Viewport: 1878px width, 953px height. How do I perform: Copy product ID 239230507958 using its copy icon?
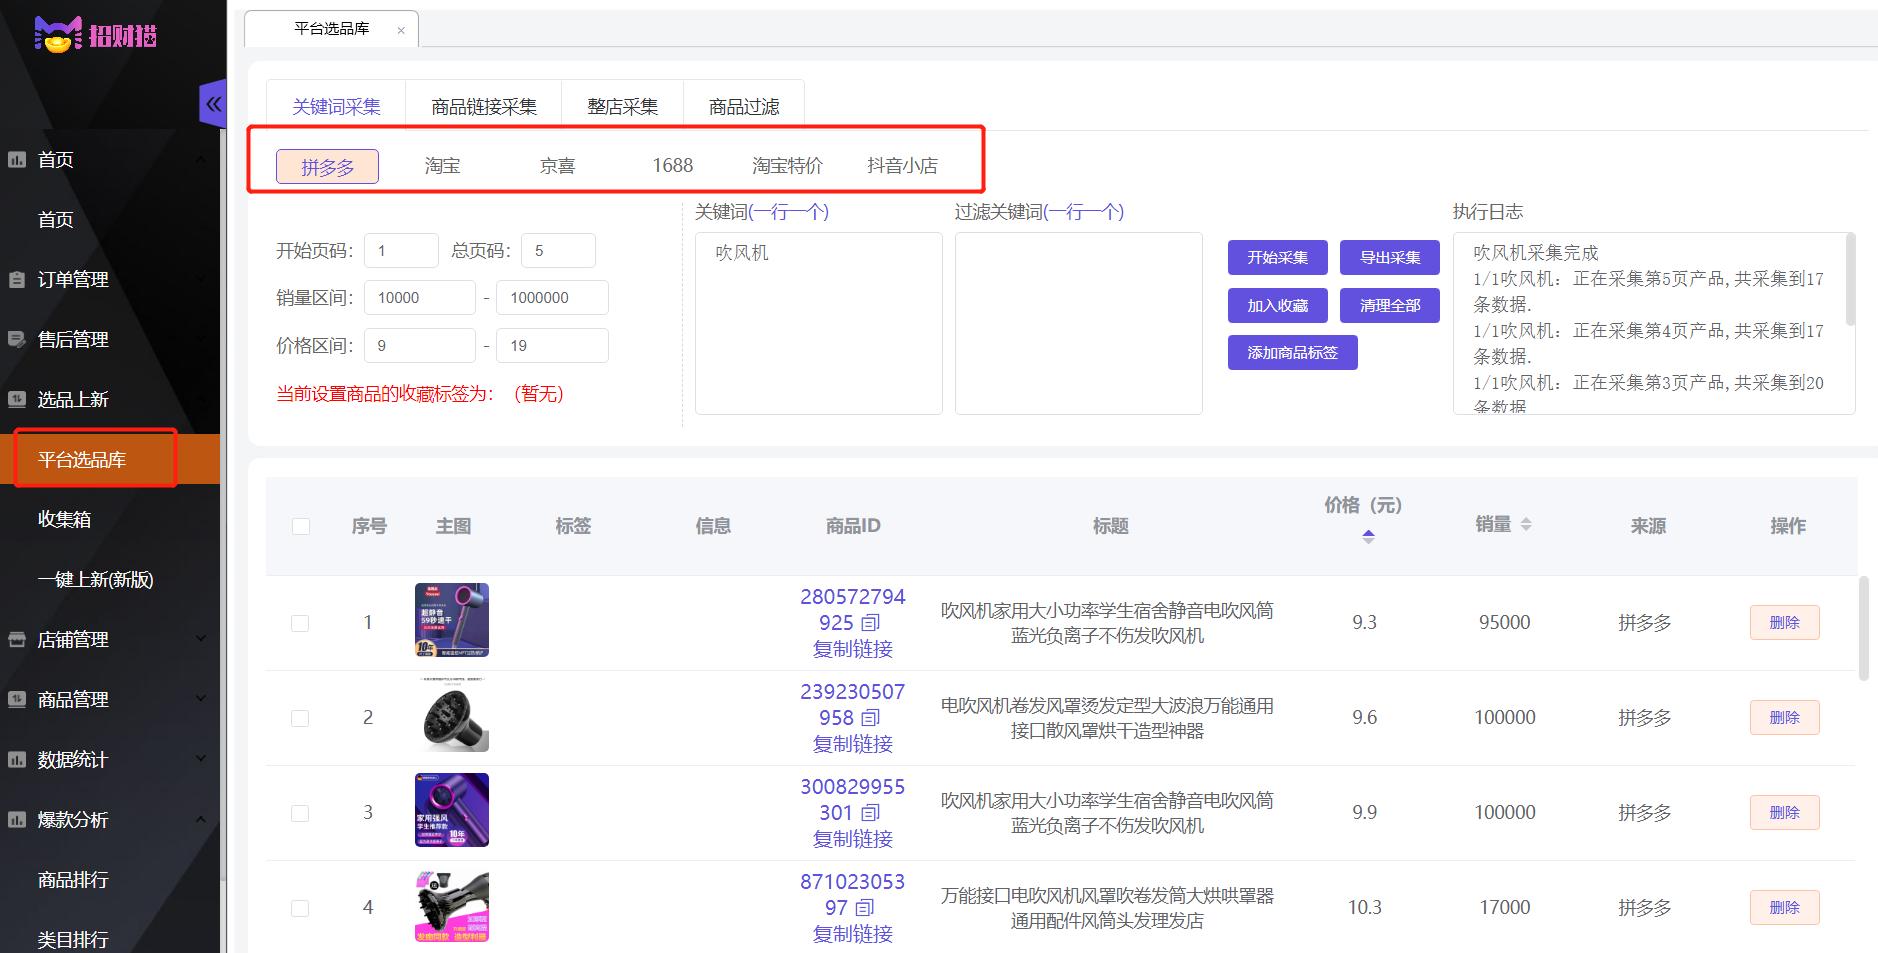(x=871, y=719)
